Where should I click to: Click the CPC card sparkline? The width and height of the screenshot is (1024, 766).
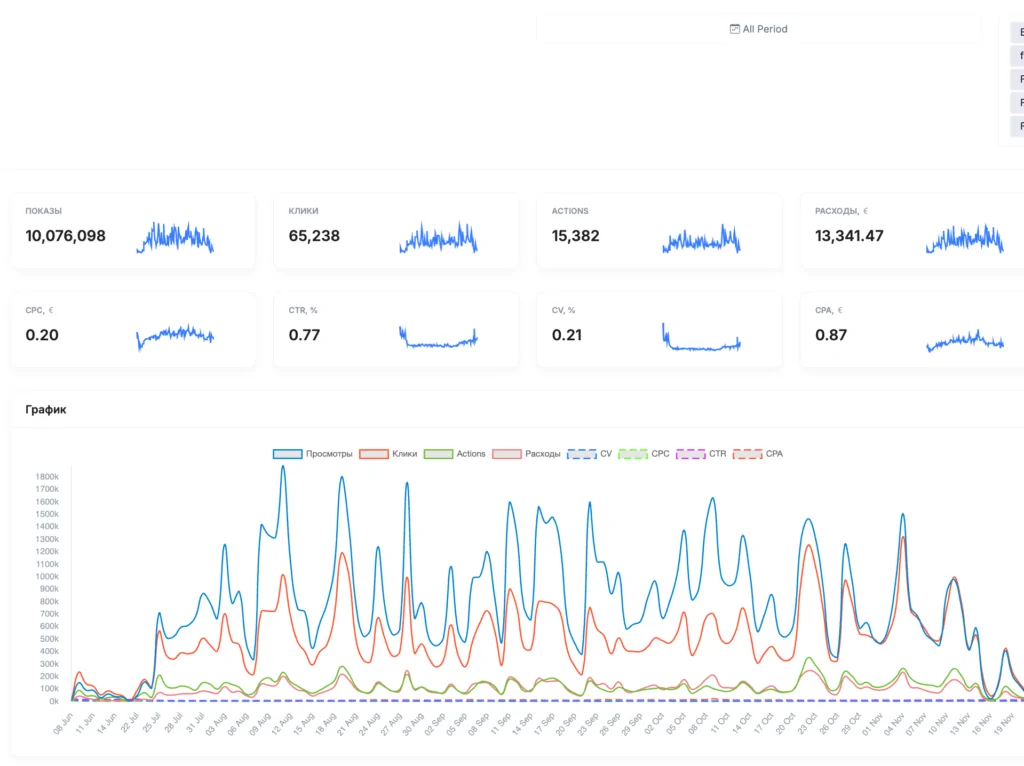pos(175,337)
